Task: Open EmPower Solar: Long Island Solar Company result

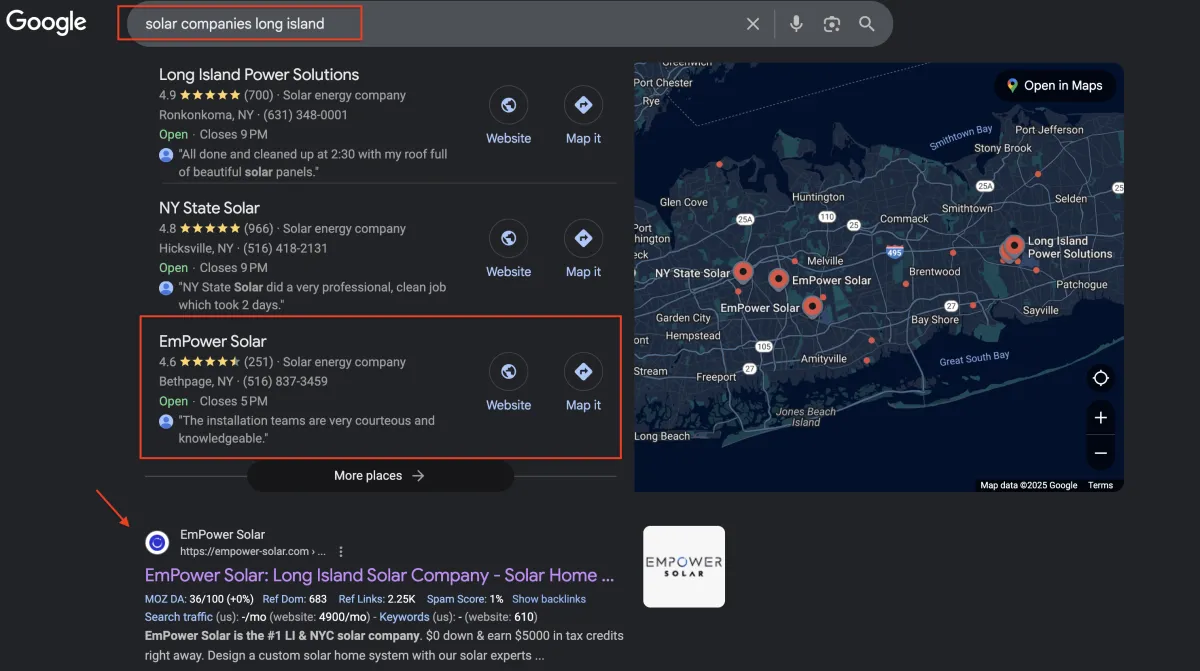Action: 379,575
